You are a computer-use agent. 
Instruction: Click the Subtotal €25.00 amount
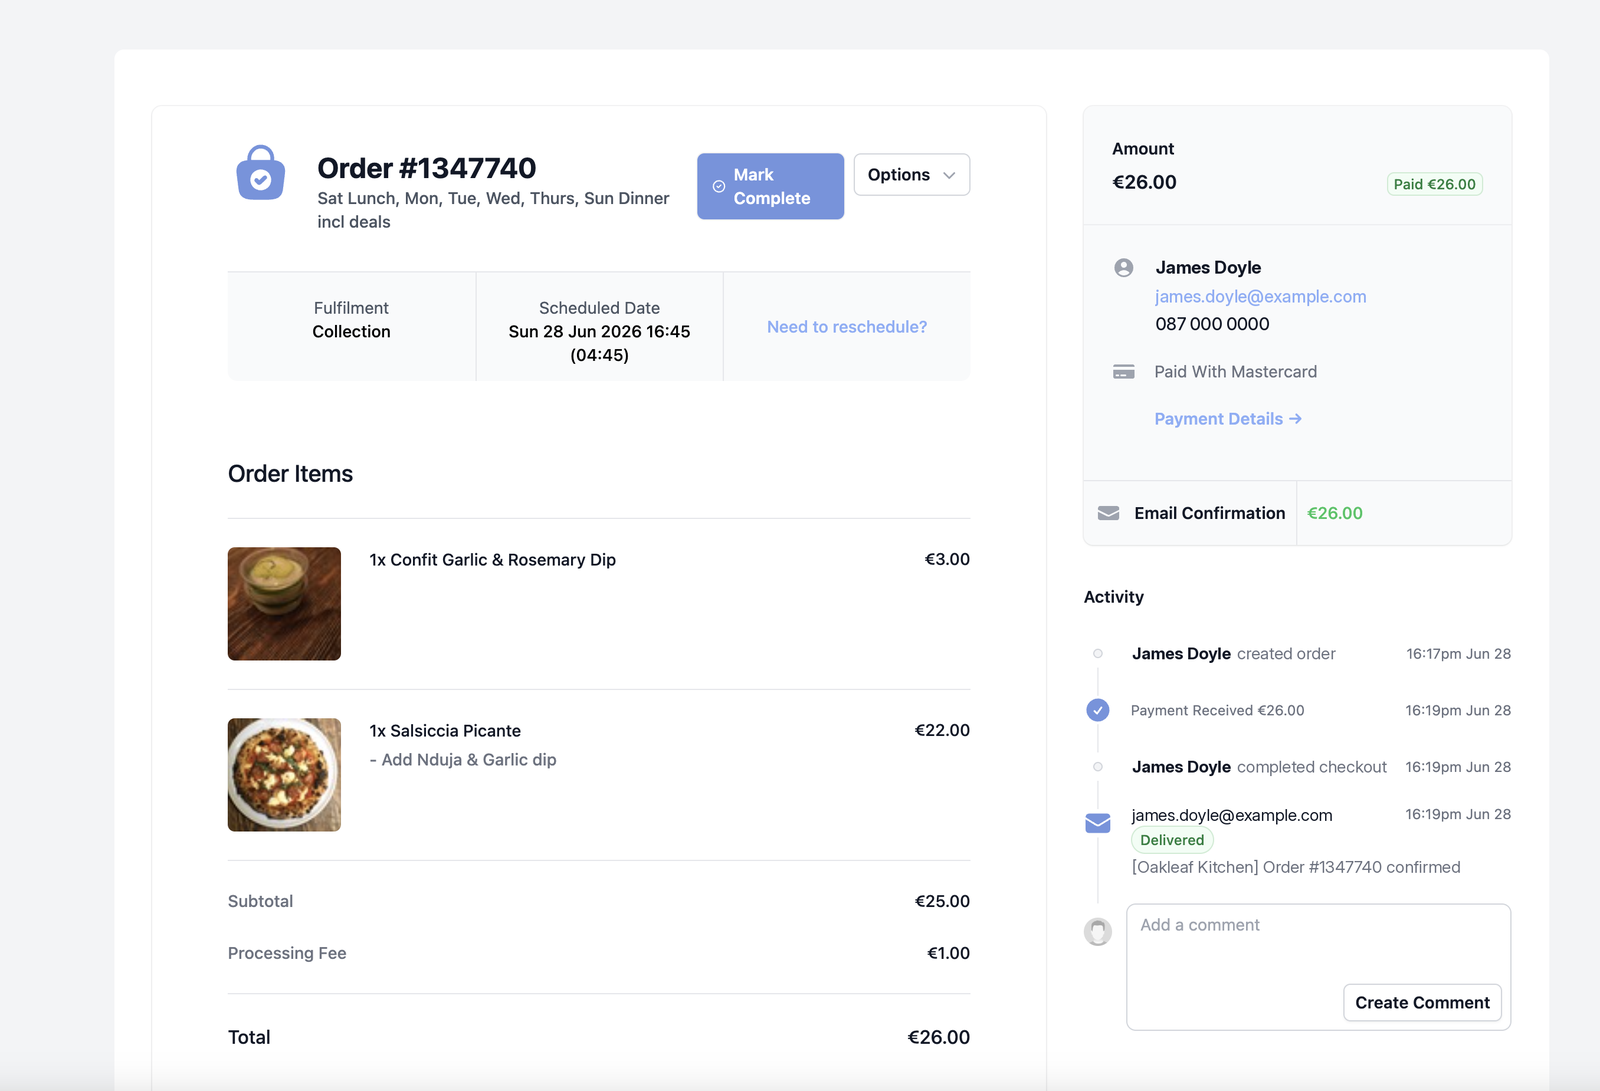point(942,901)
